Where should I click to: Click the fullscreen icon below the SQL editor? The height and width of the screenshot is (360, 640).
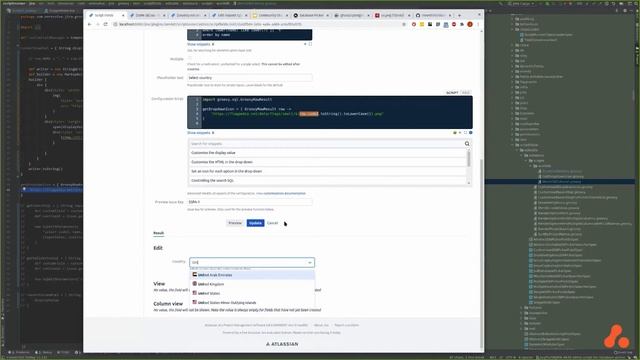click(x=310, y=44)
